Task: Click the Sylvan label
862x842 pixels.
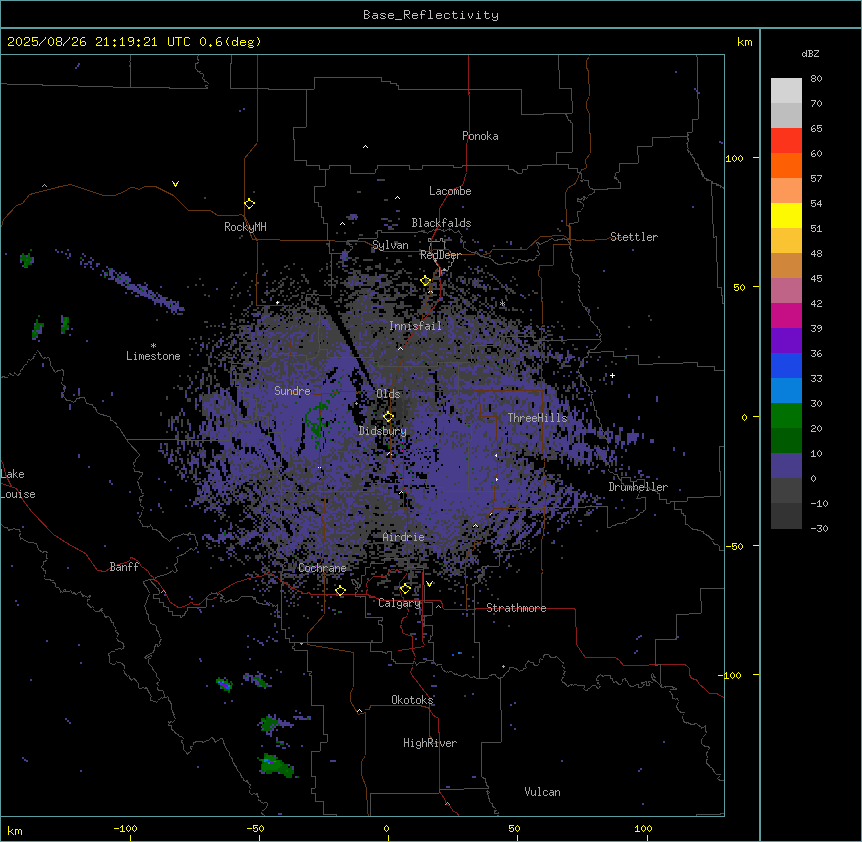Action: tap(390, 245)
